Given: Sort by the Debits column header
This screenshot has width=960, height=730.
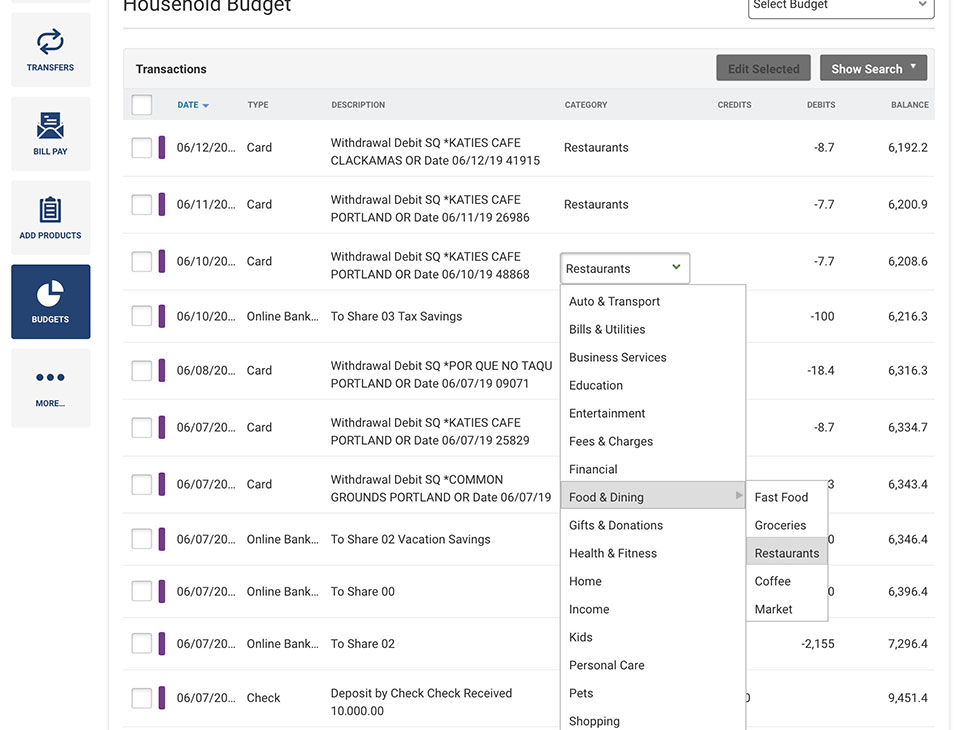Looking at the screenshot, I should 821,105.
